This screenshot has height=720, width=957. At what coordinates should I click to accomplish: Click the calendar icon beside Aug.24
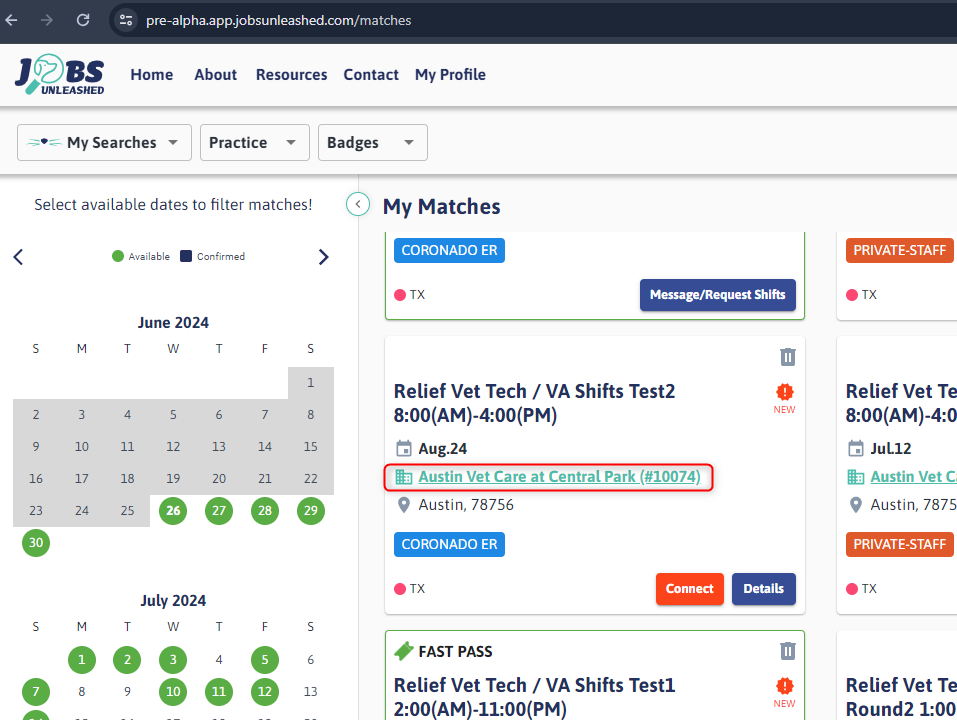(403, 448)
